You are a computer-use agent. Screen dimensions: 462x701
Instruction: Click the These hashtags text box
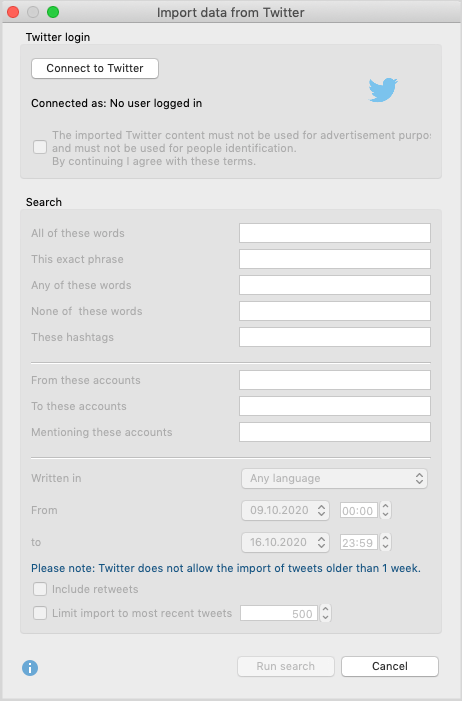(x=335, y=337)
